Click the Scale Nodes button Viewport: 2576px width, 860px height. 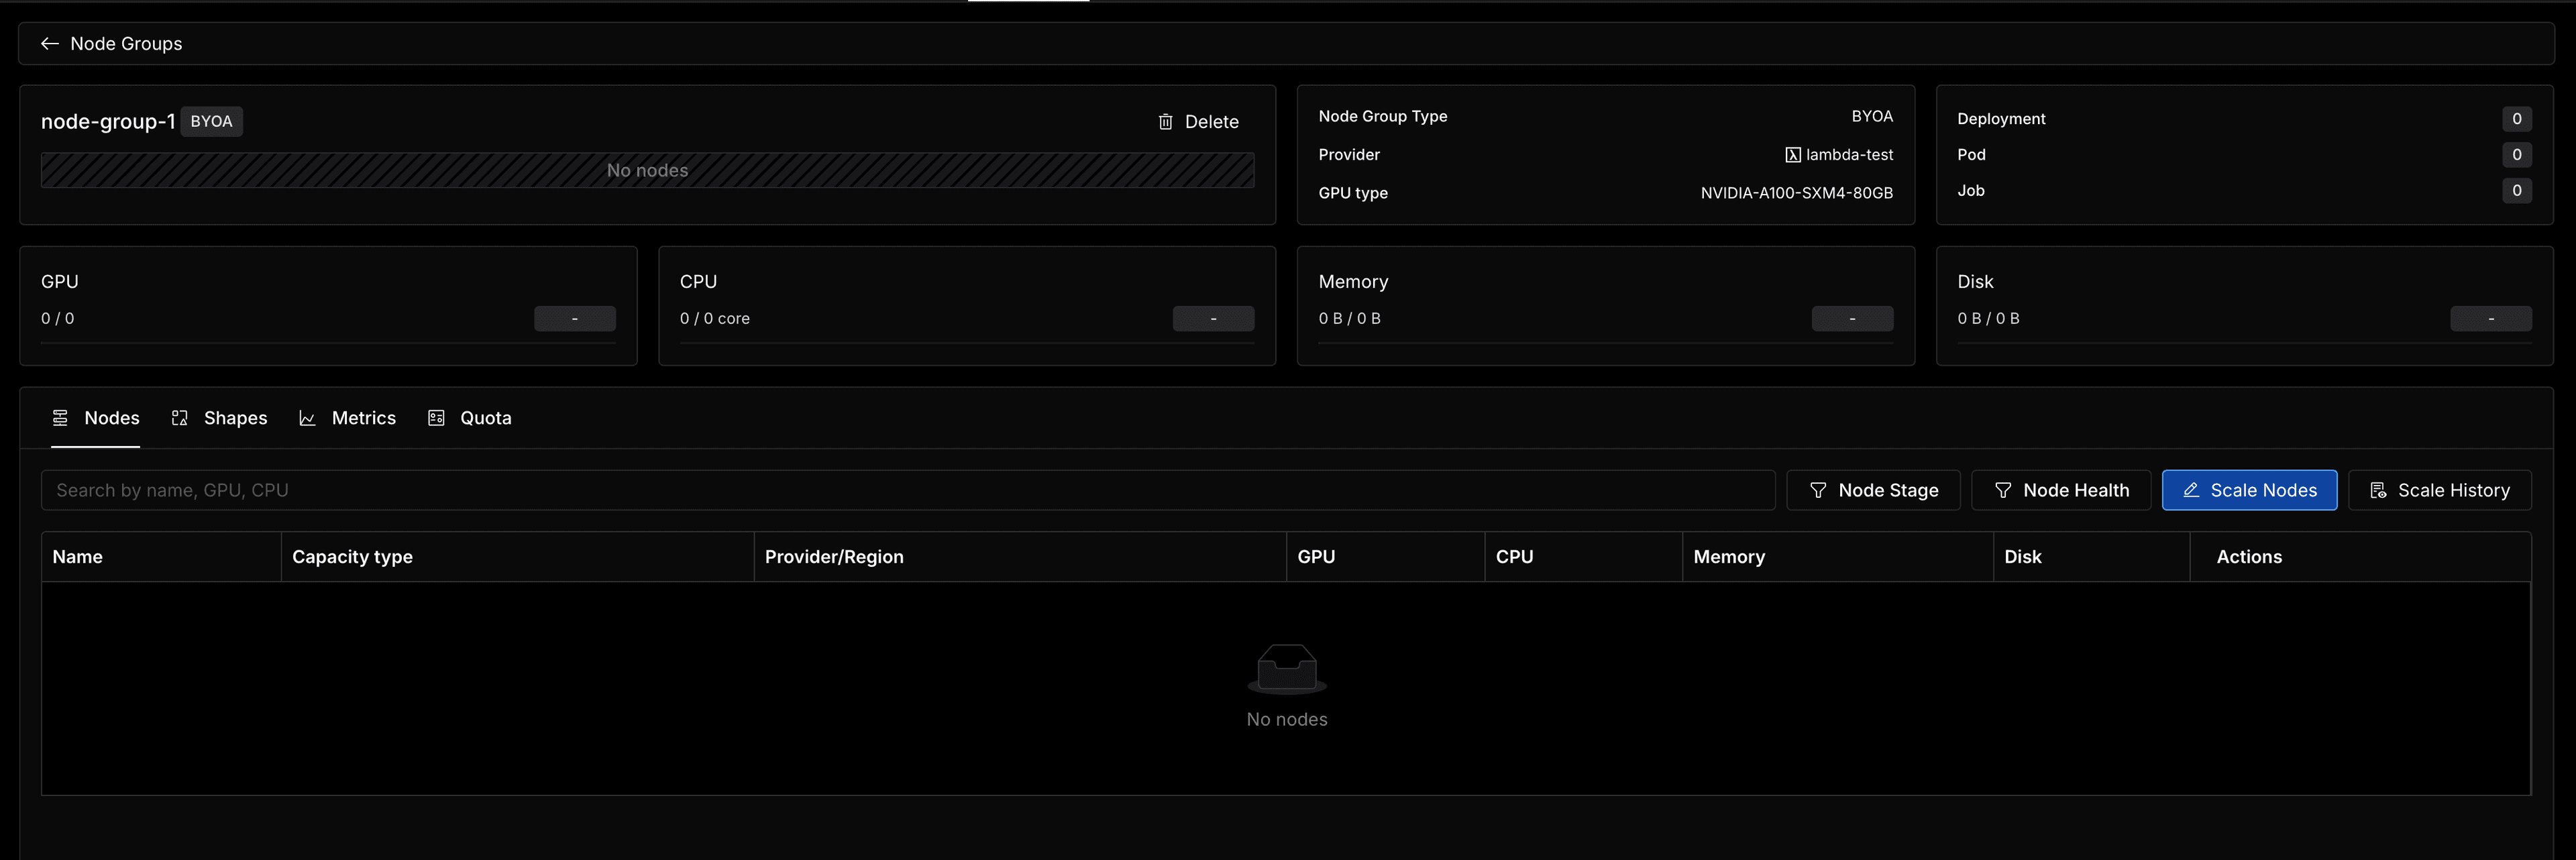pos(2251,488)
